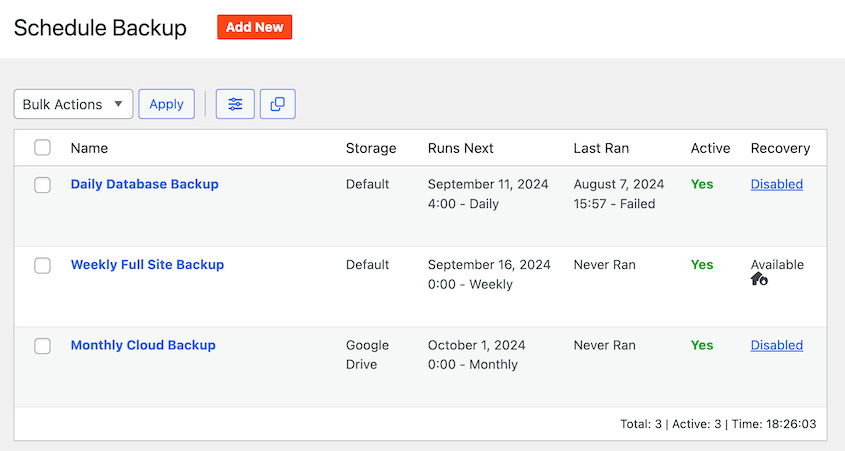Viewport: 845px width, 451px height.
Task: Open the Daily Database Backup schedule
Action: (144, 184)
